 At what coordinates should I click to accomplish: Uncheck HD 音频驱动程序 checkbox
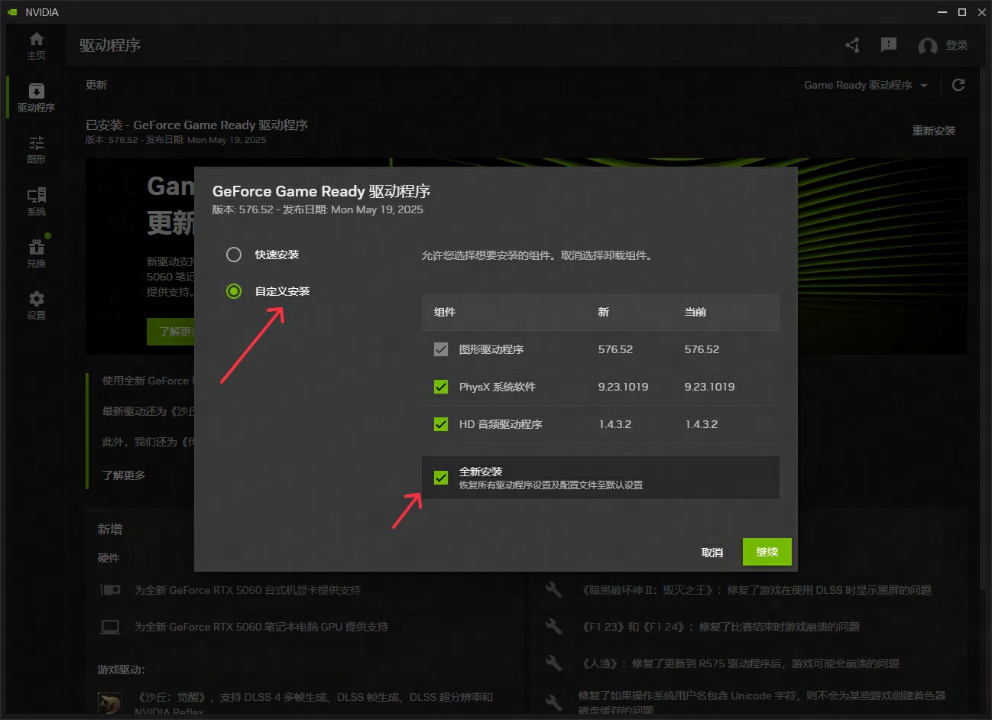(x=441, y=424)
